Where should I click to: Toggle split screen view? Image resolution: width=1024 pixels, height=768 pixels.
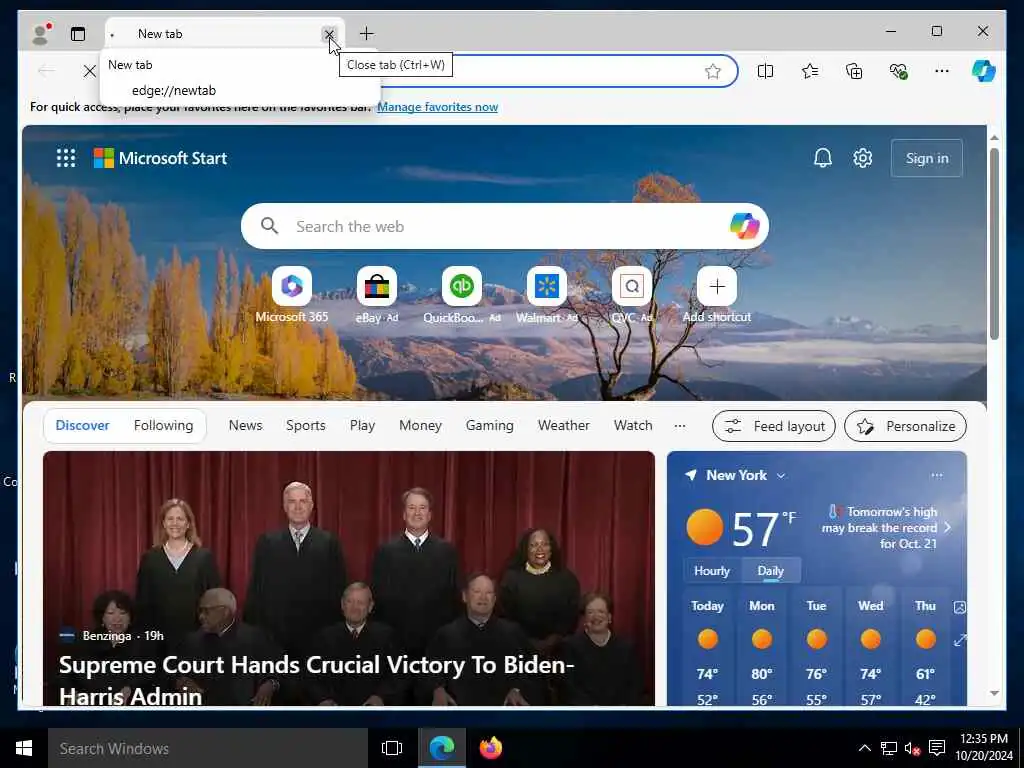click(765, 71)
